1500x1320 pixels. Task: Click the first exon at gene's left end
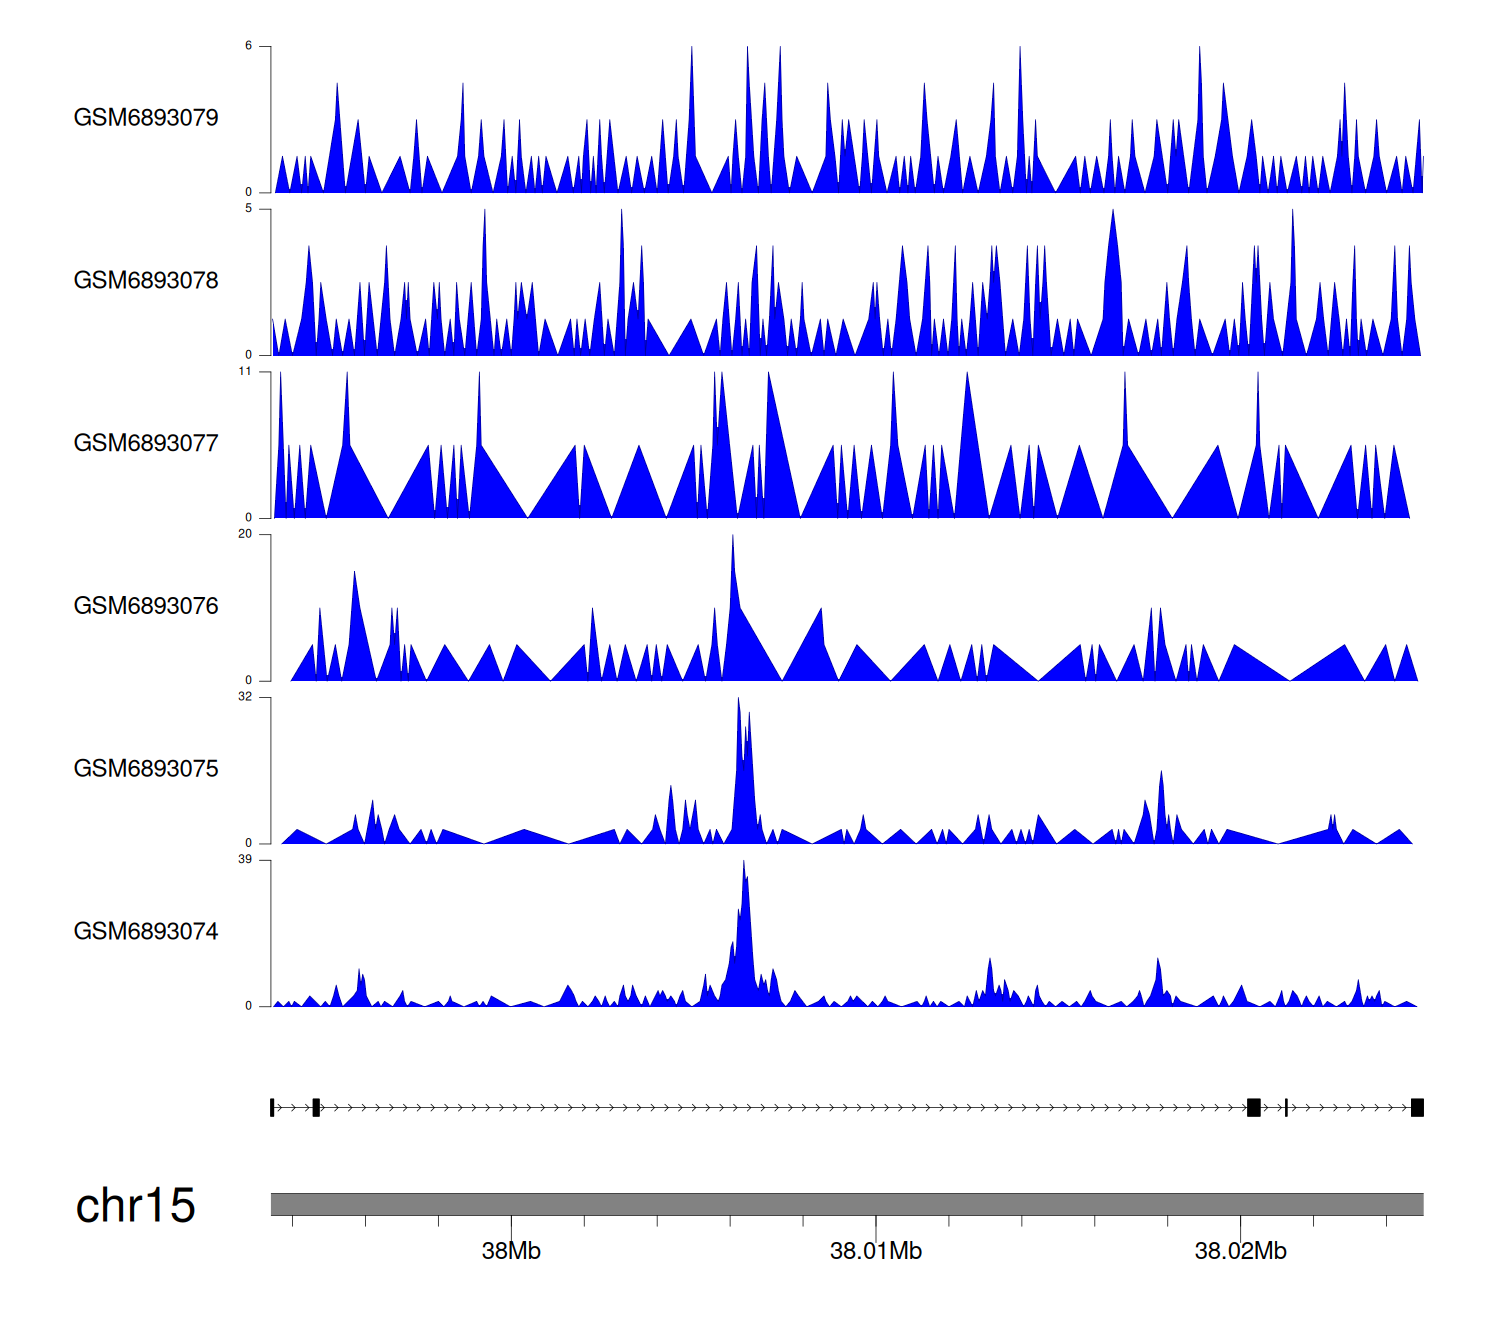pos(272,1107)
